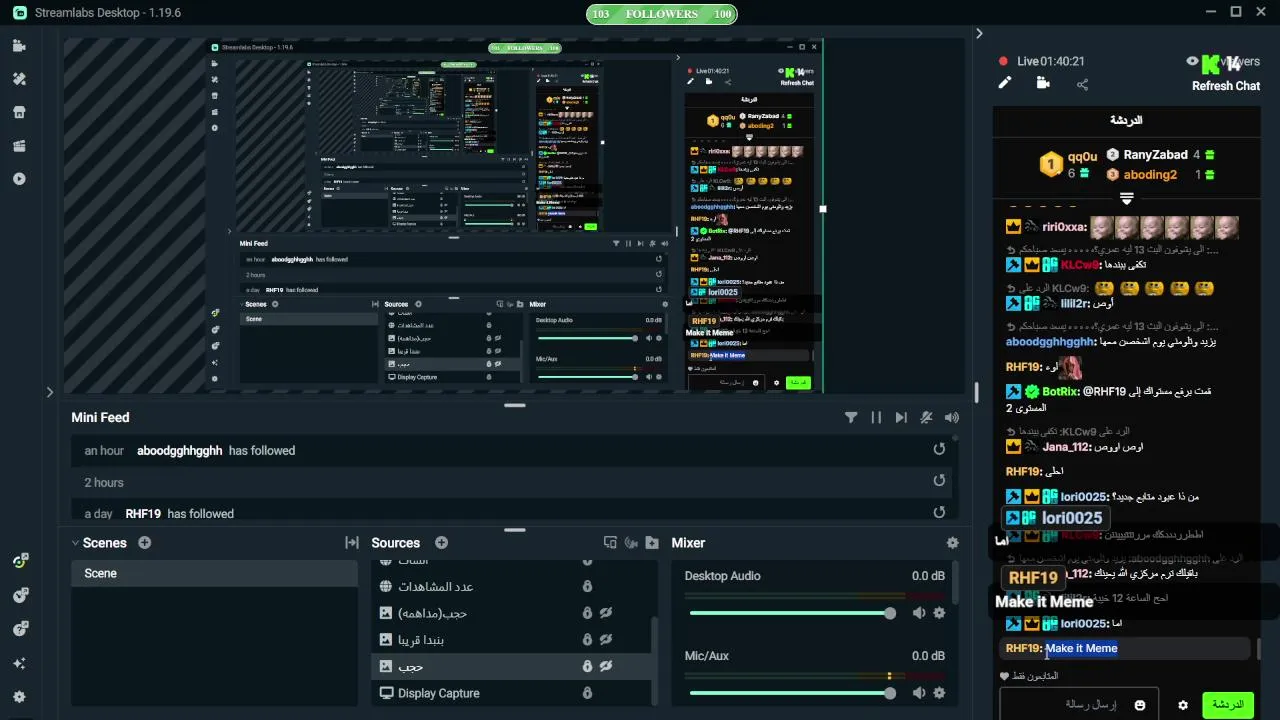The height and width of the screenshot is (720, 1280).
Task: Click the camera icon under the Live timer
Action: [x=1043, y=83]
